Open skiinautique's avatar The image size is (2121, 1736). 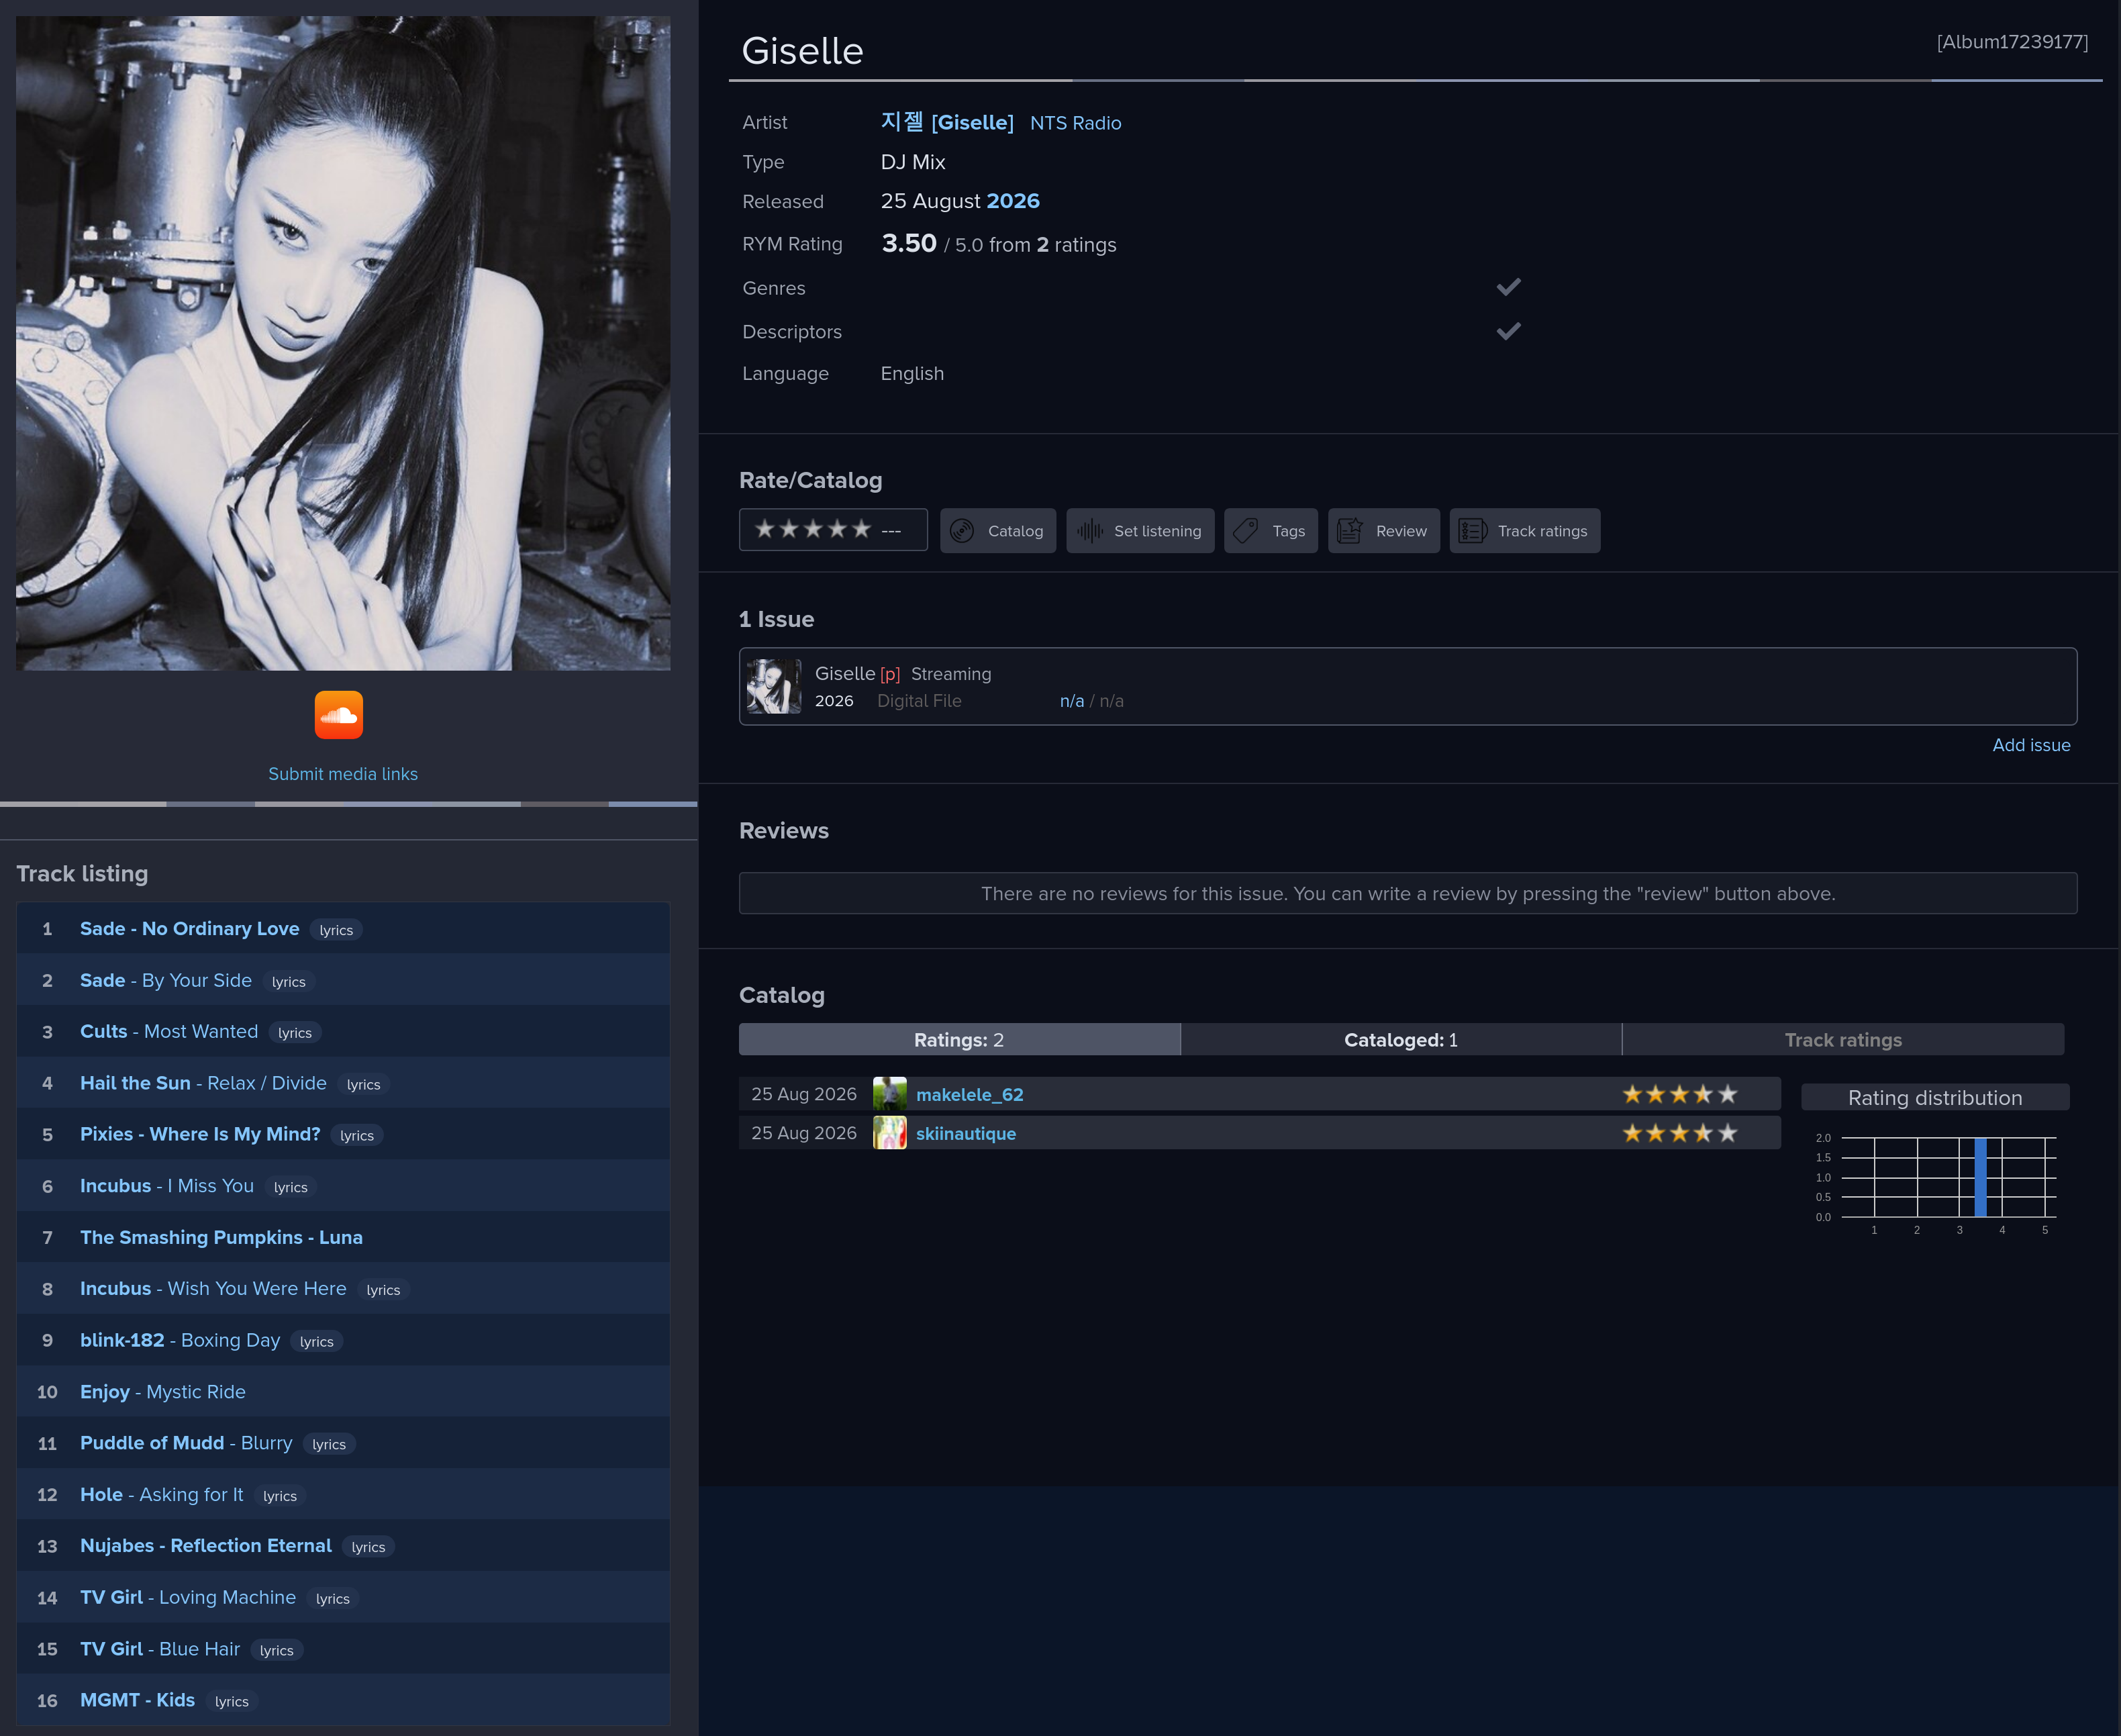[x=889, y=1133]
